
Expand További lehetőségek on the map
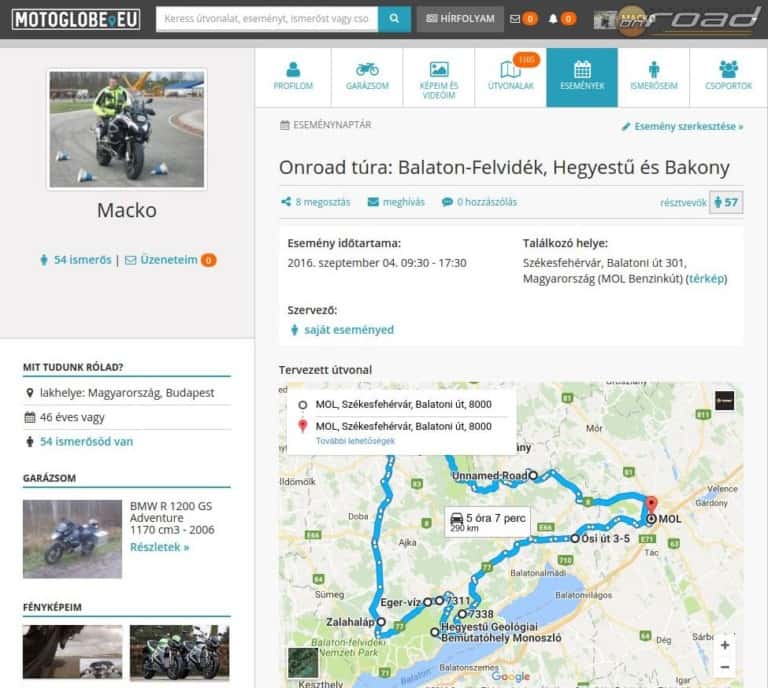(355, 441)
